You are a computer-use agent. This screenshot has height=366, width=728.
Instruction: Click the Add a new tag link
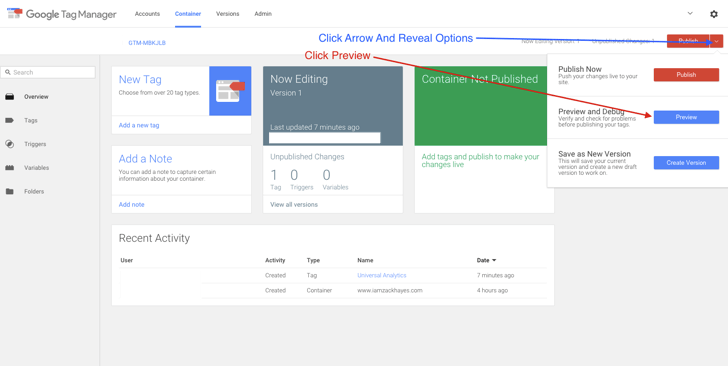click(x=139, y=125)
